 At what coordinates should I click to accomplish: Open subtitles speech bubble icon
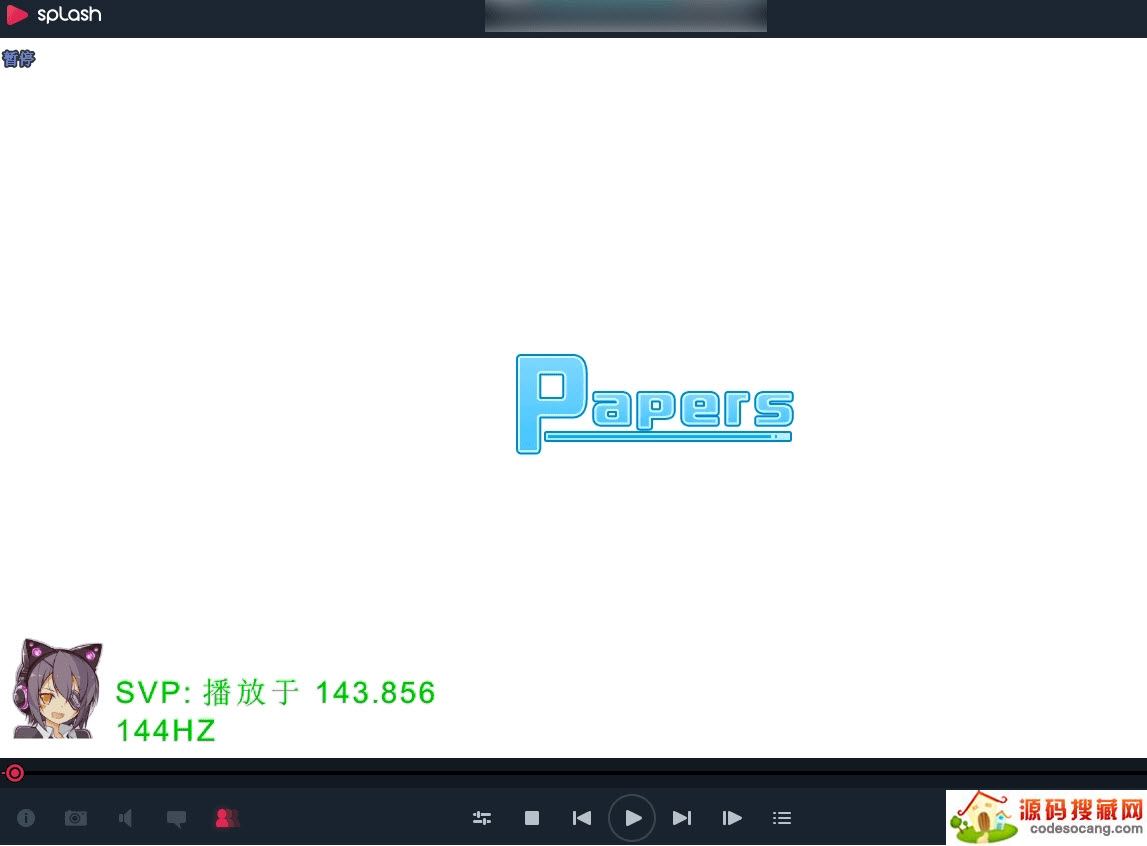176,819
